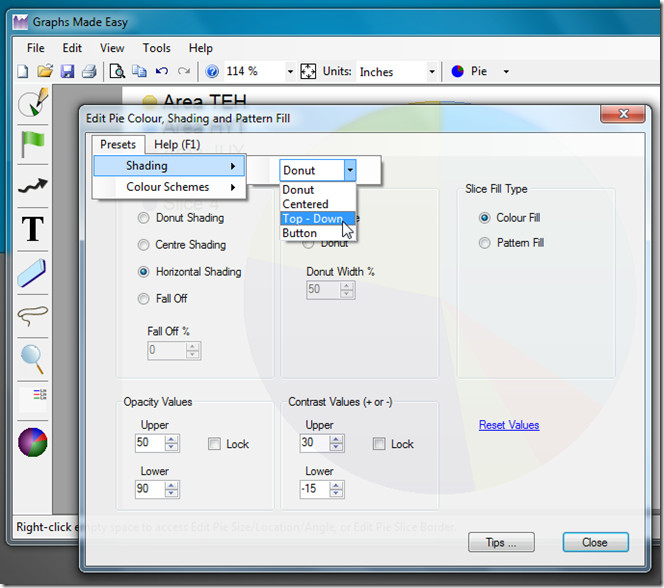Viewport: 664px width, 588px height.
Task: Open the zoom percentage dropdown arrow
Action: click(290, 72)
